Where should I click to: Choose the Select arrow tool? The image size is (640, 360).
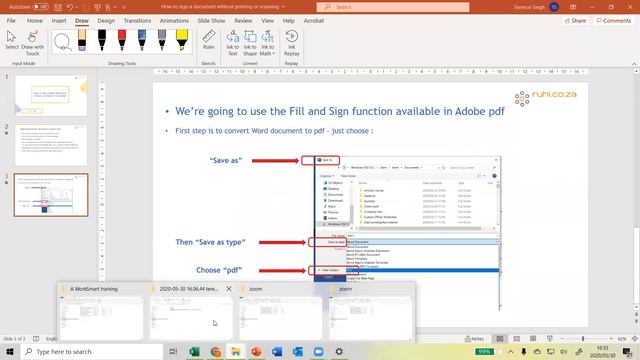(11, 40)
